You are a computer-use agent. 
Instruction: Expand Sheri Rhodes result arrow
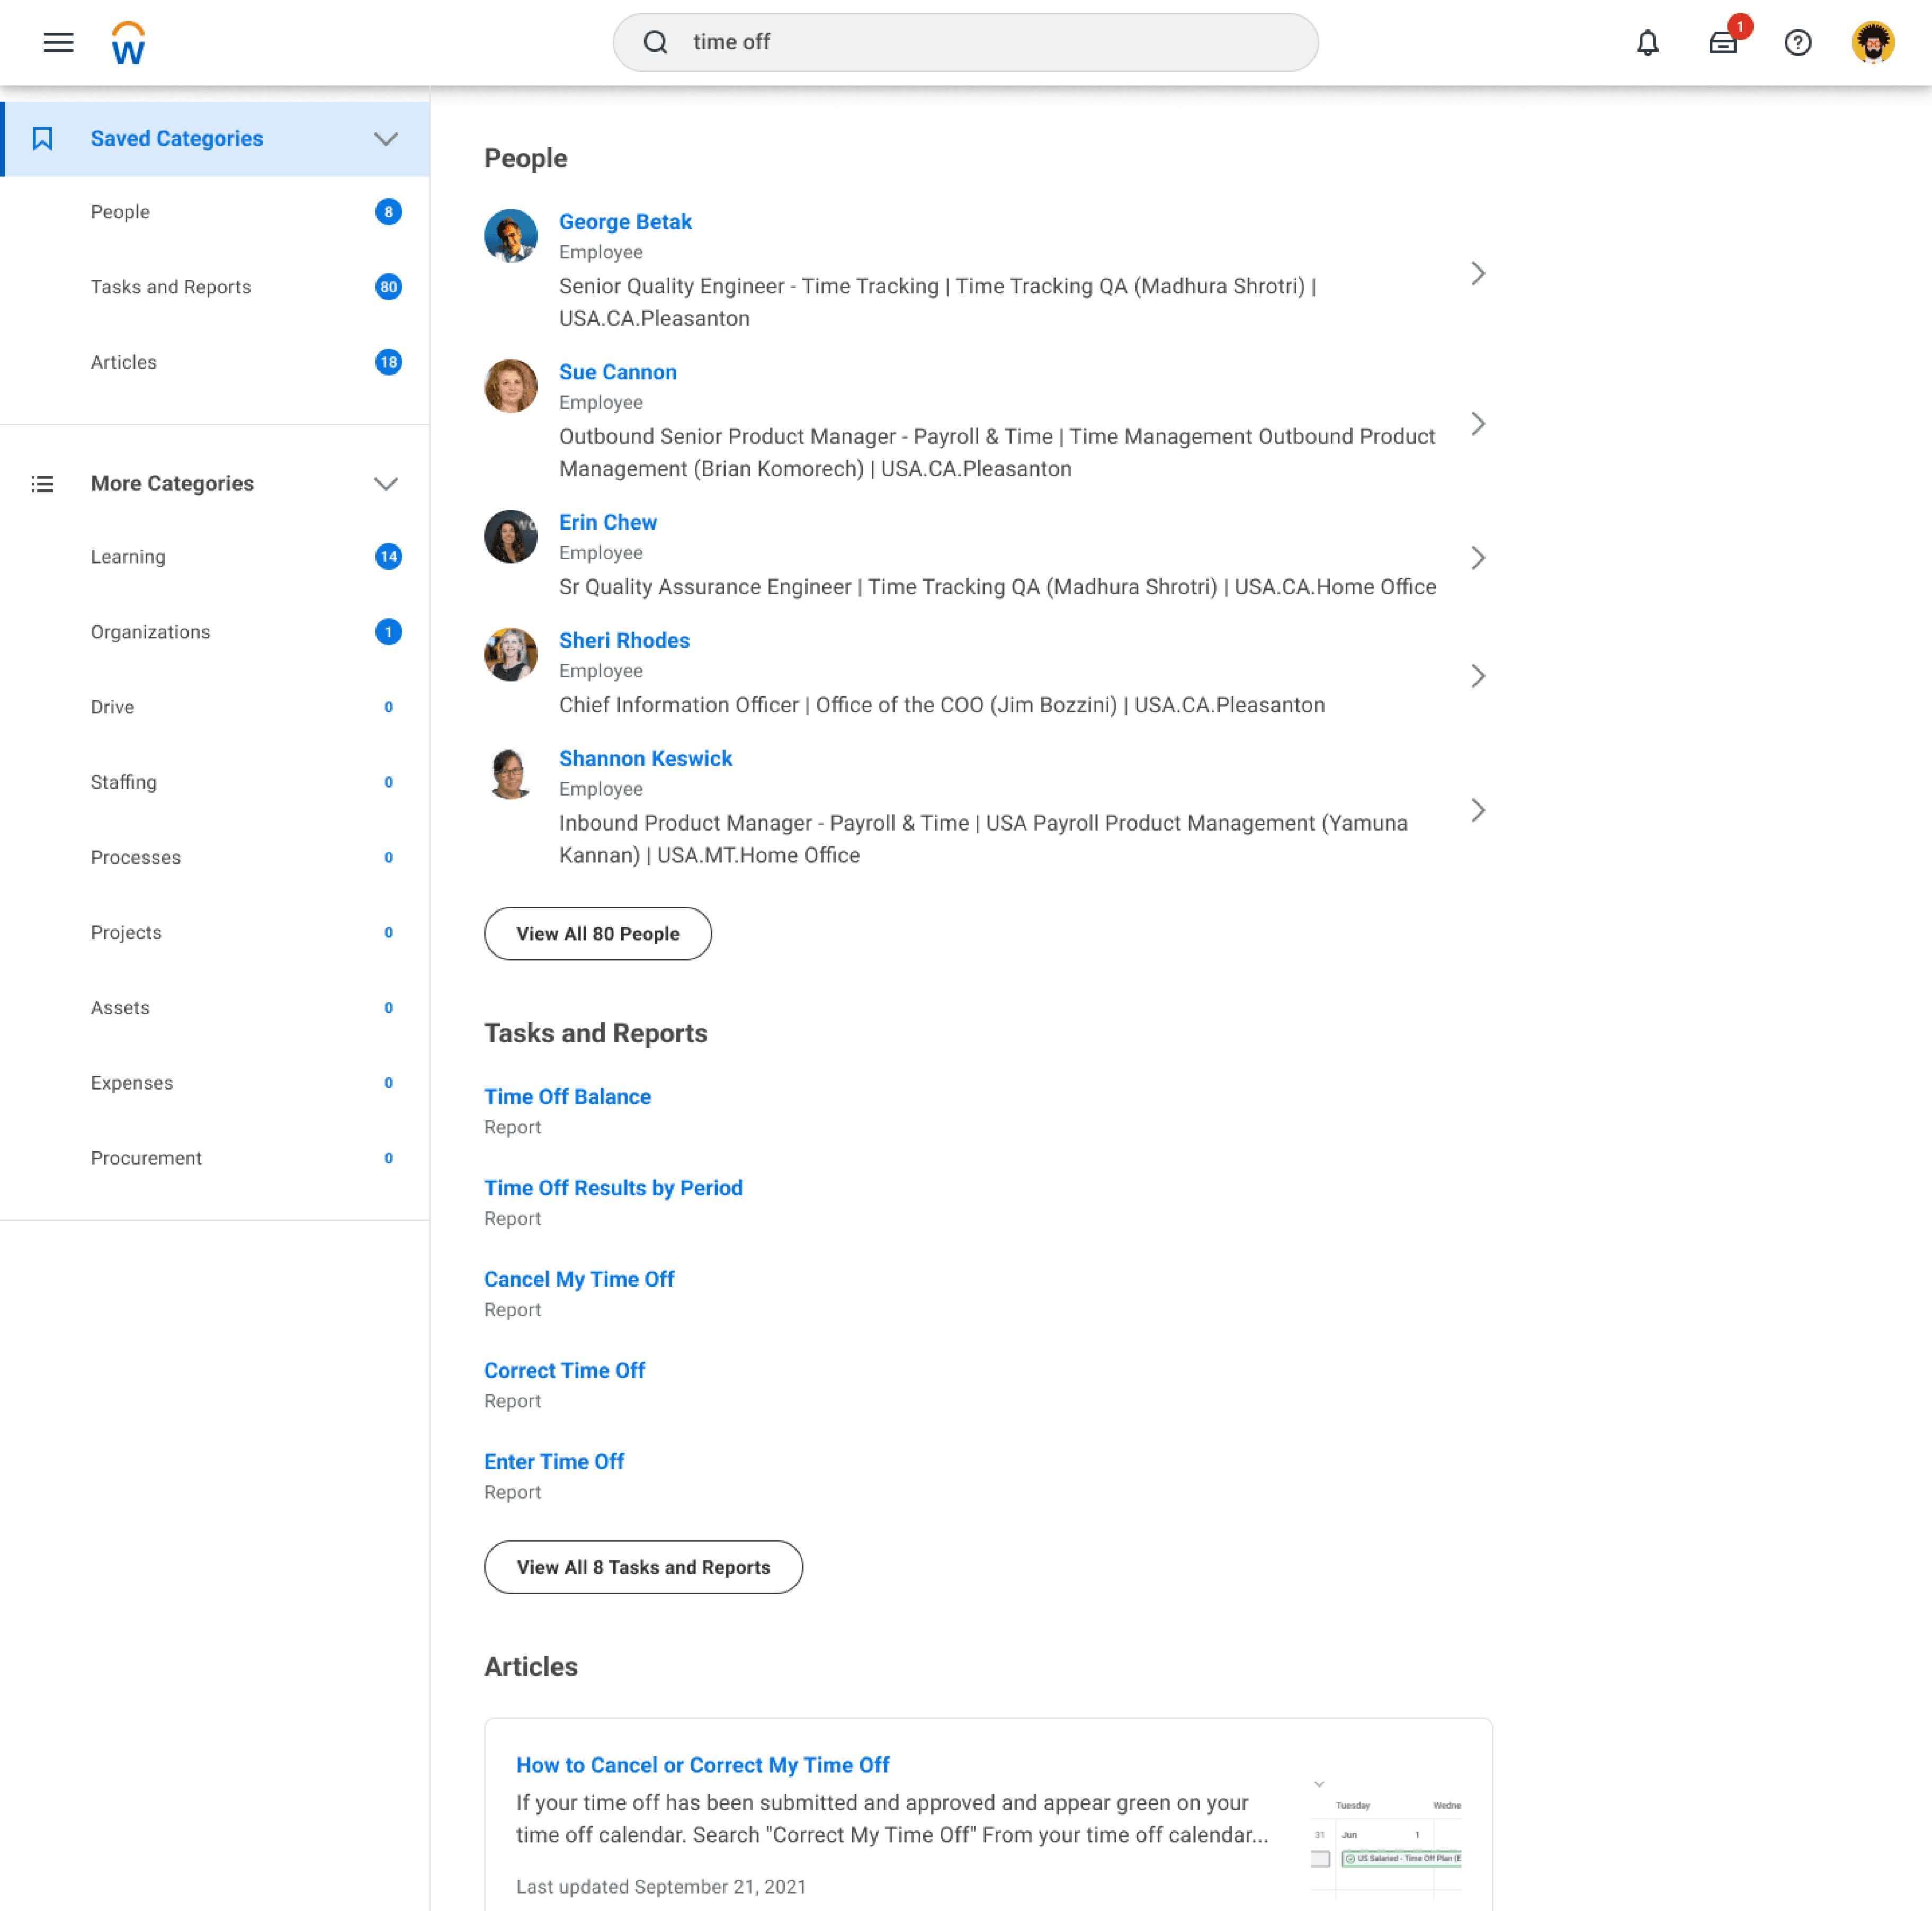pyautogui.click(x=1477, y=676)
